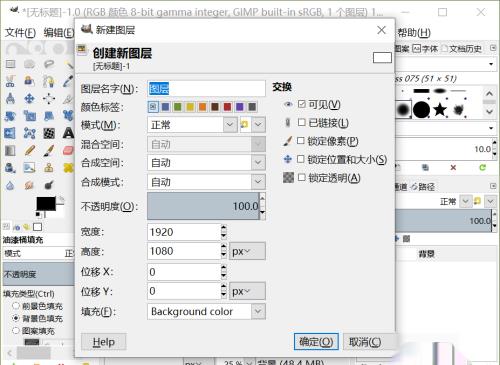
Task: Select the Paths tool
Action: click(x=49, y=81)
